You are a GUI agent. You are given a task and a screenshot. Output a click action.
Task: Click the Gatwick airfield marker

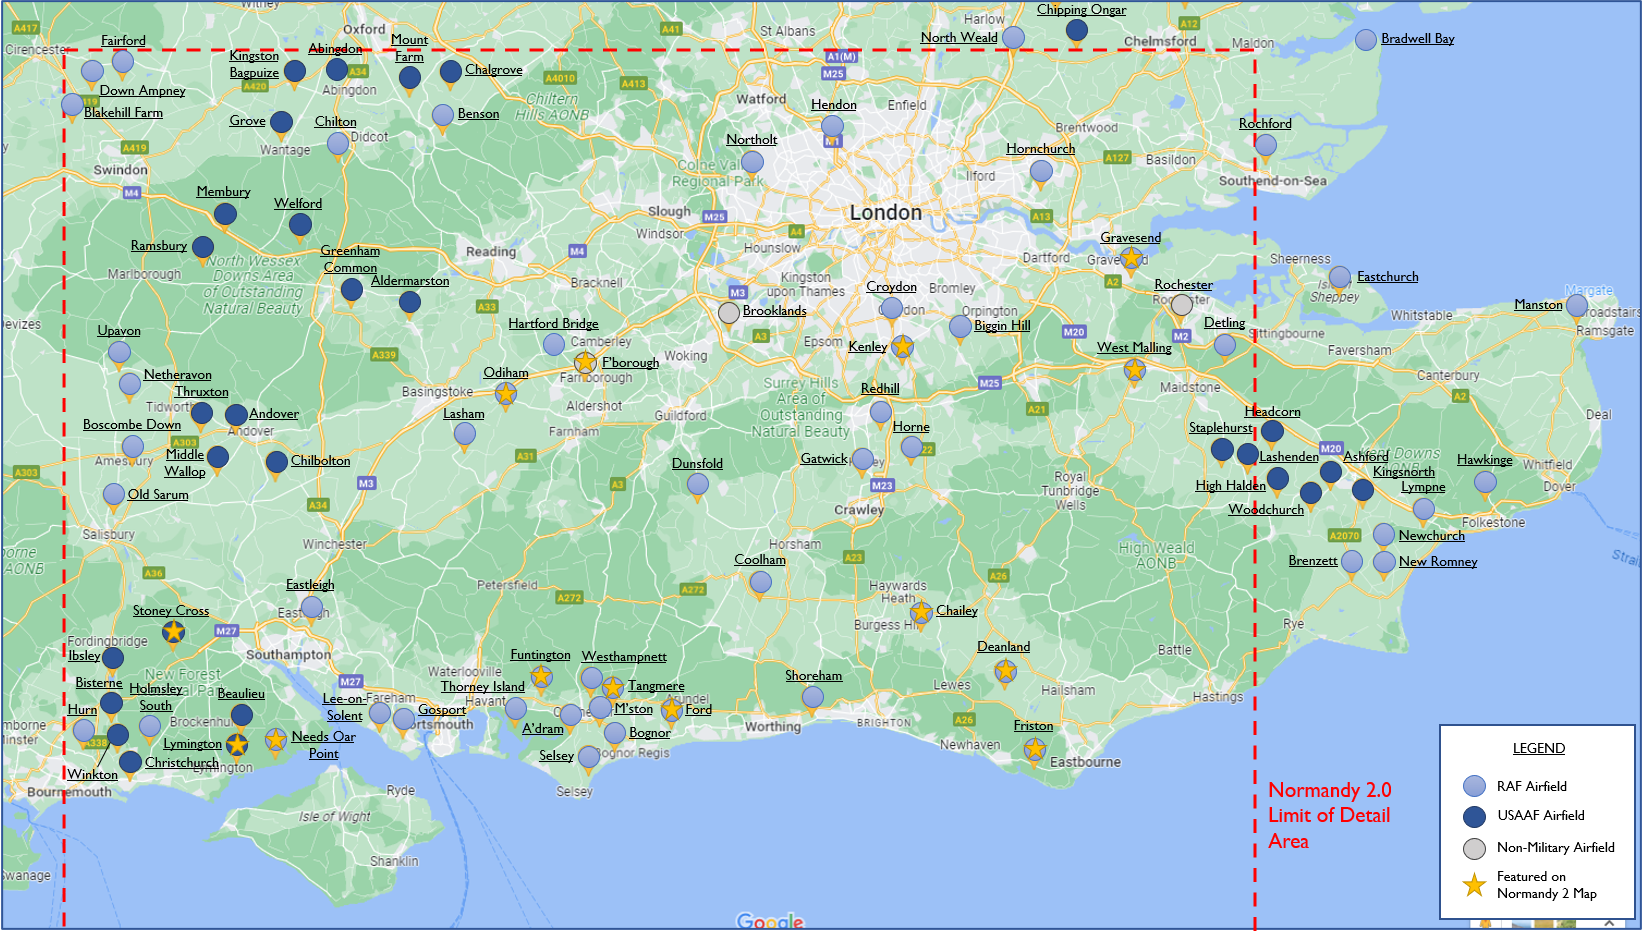[863, 460]
